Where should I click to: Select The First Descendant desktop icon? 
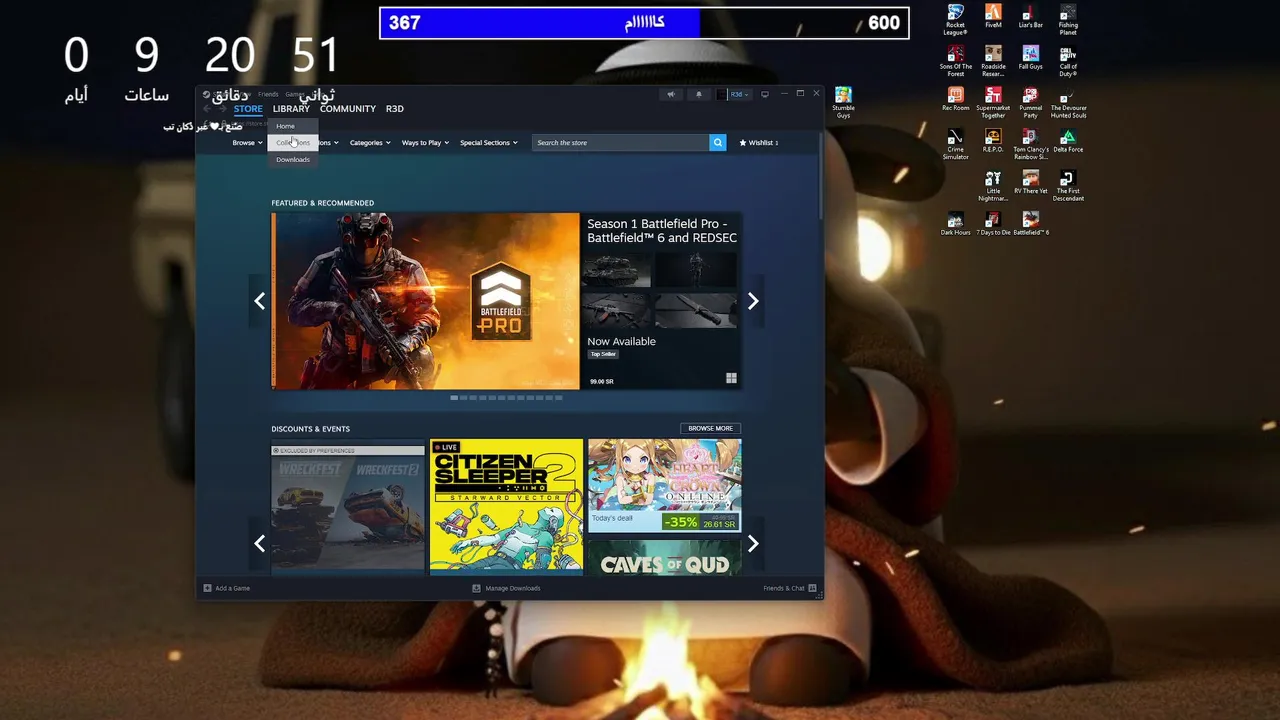click(1068, 186)
